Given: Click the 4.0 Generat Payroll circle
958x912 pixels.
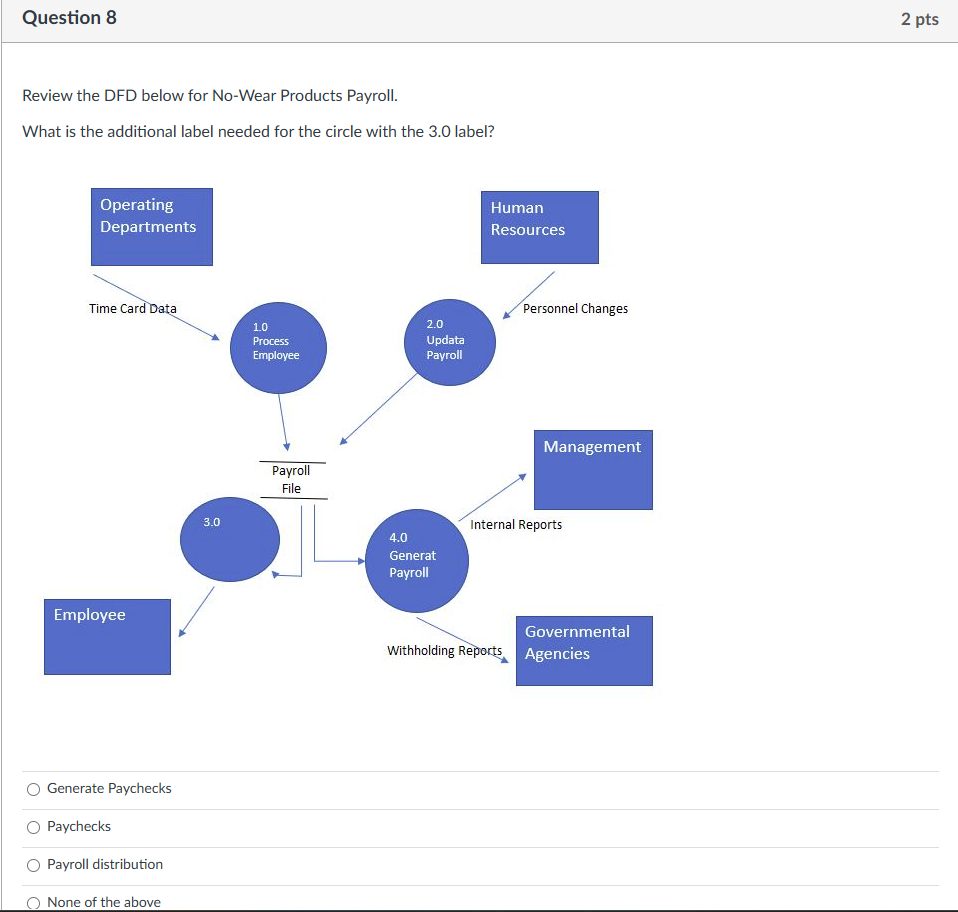Looking at the screenshot, I should pos(417,561).
